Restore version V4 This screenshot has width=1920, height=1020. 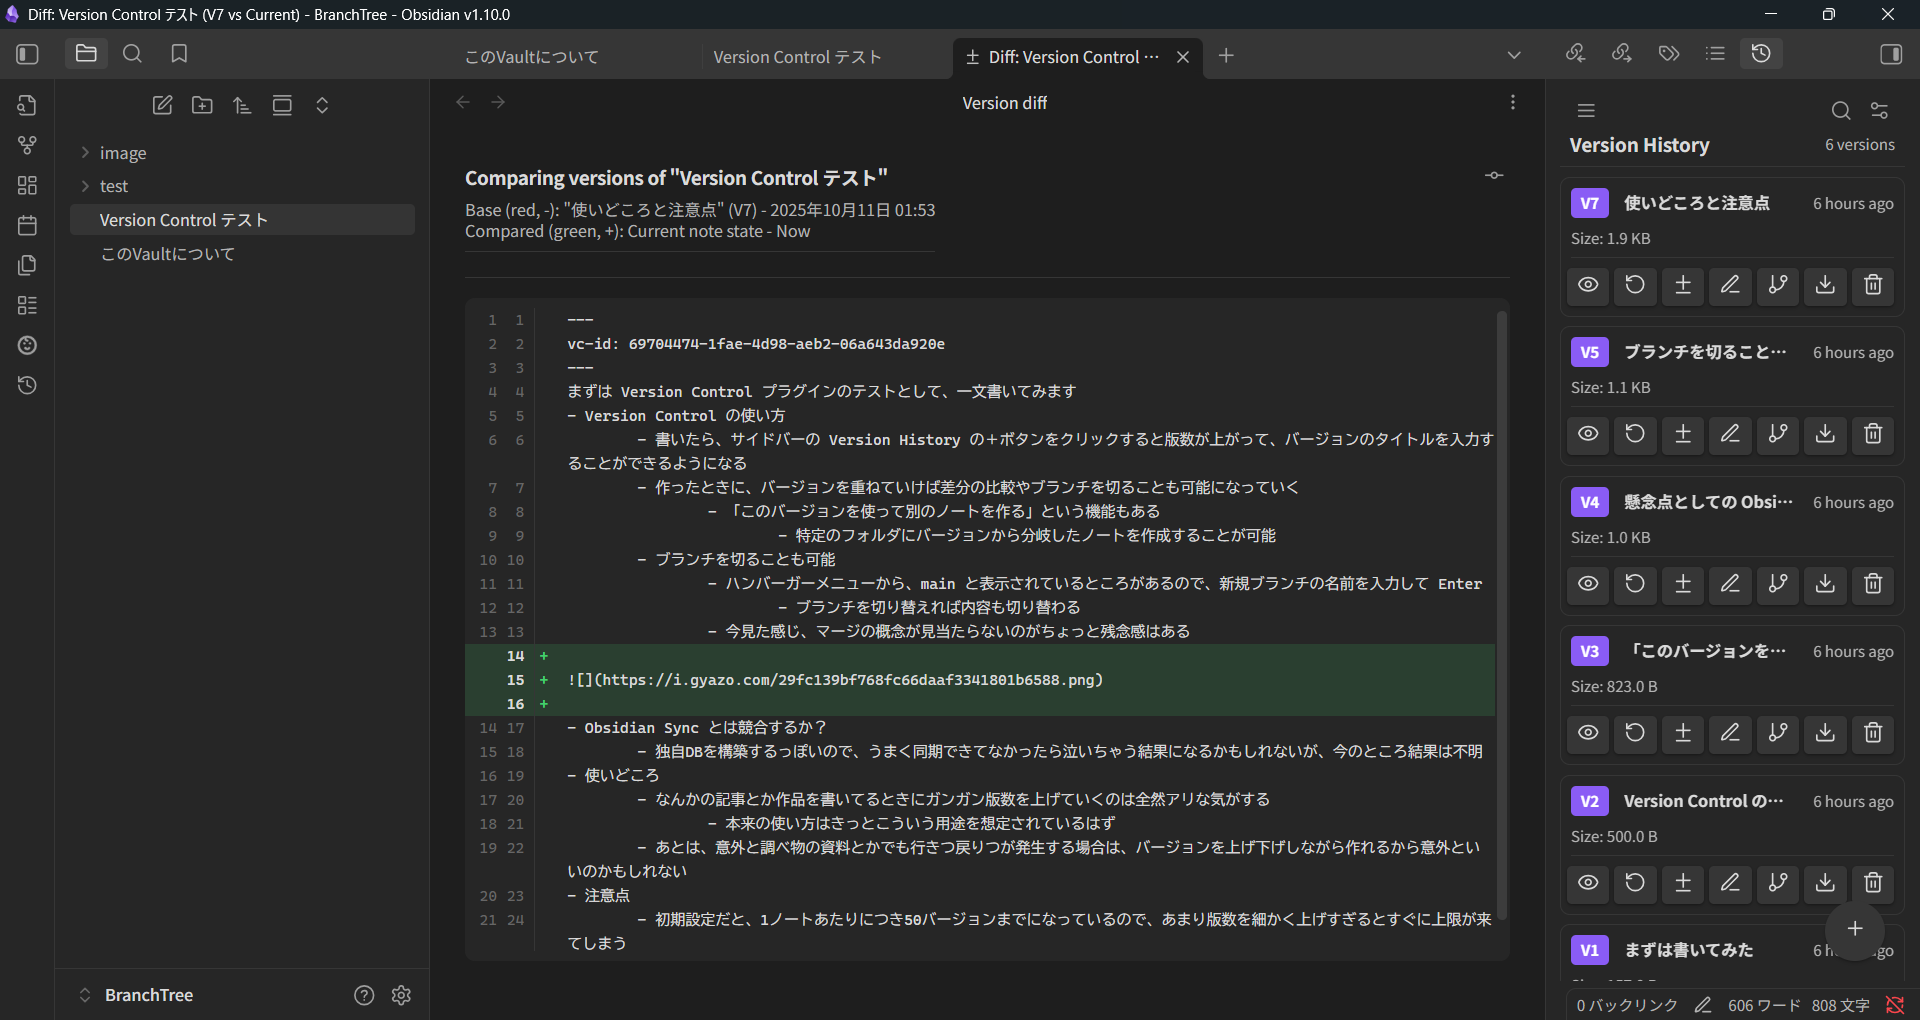pos(1635,584)
